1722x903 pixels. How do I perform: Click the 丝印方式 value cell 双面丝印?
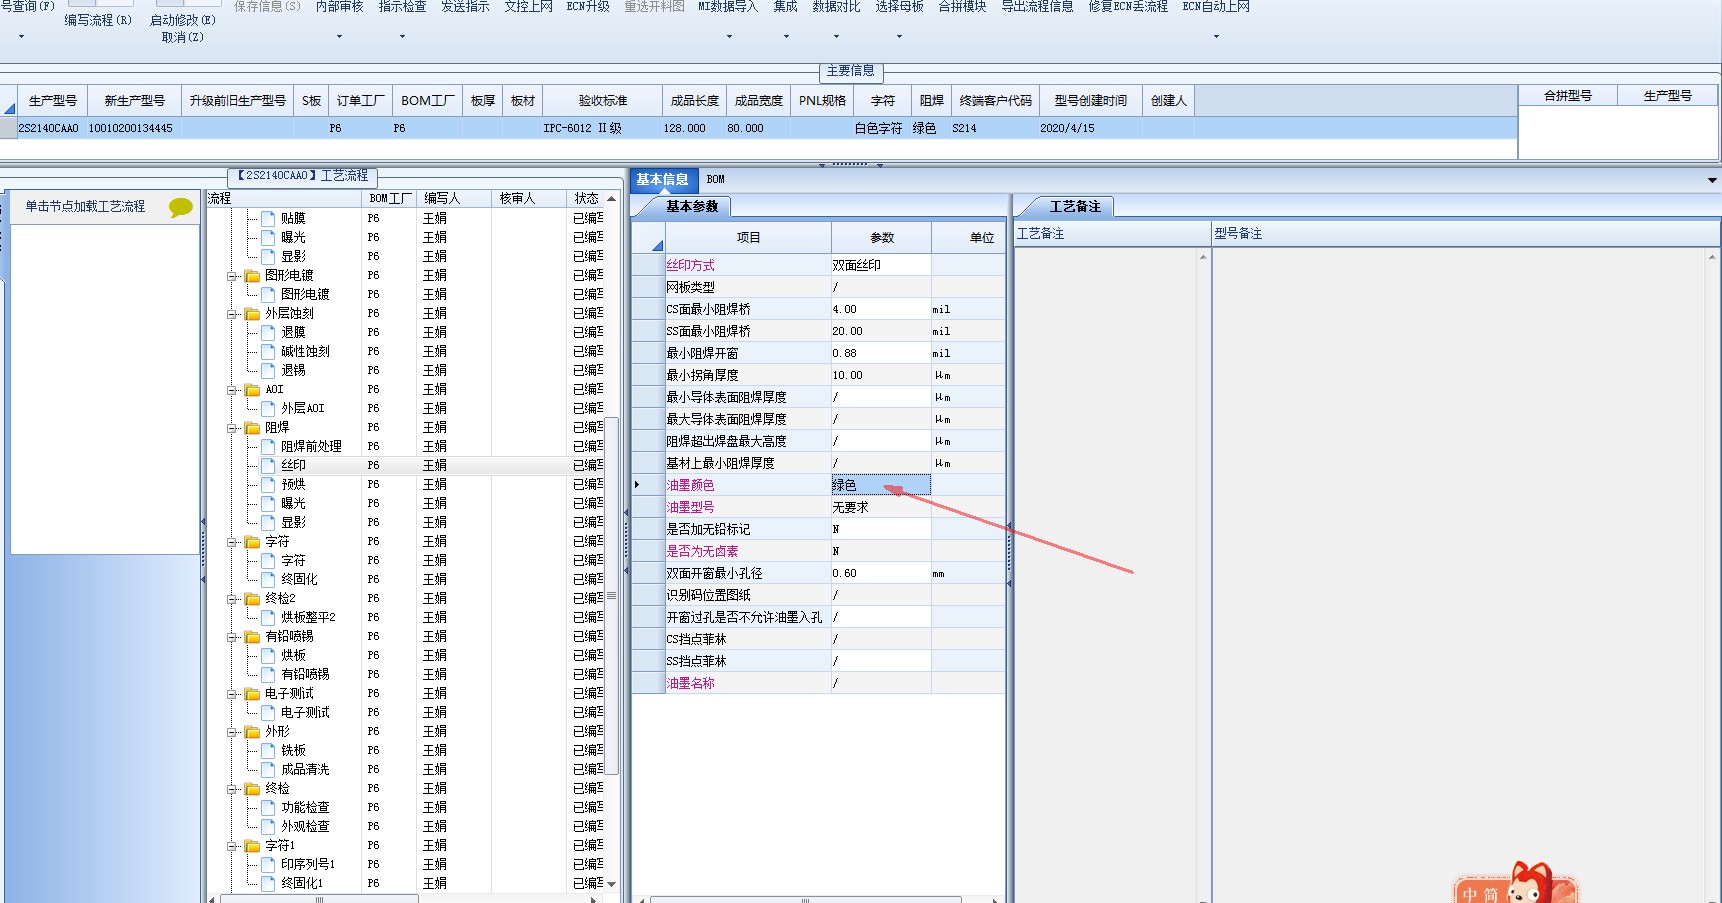(881, 265)
